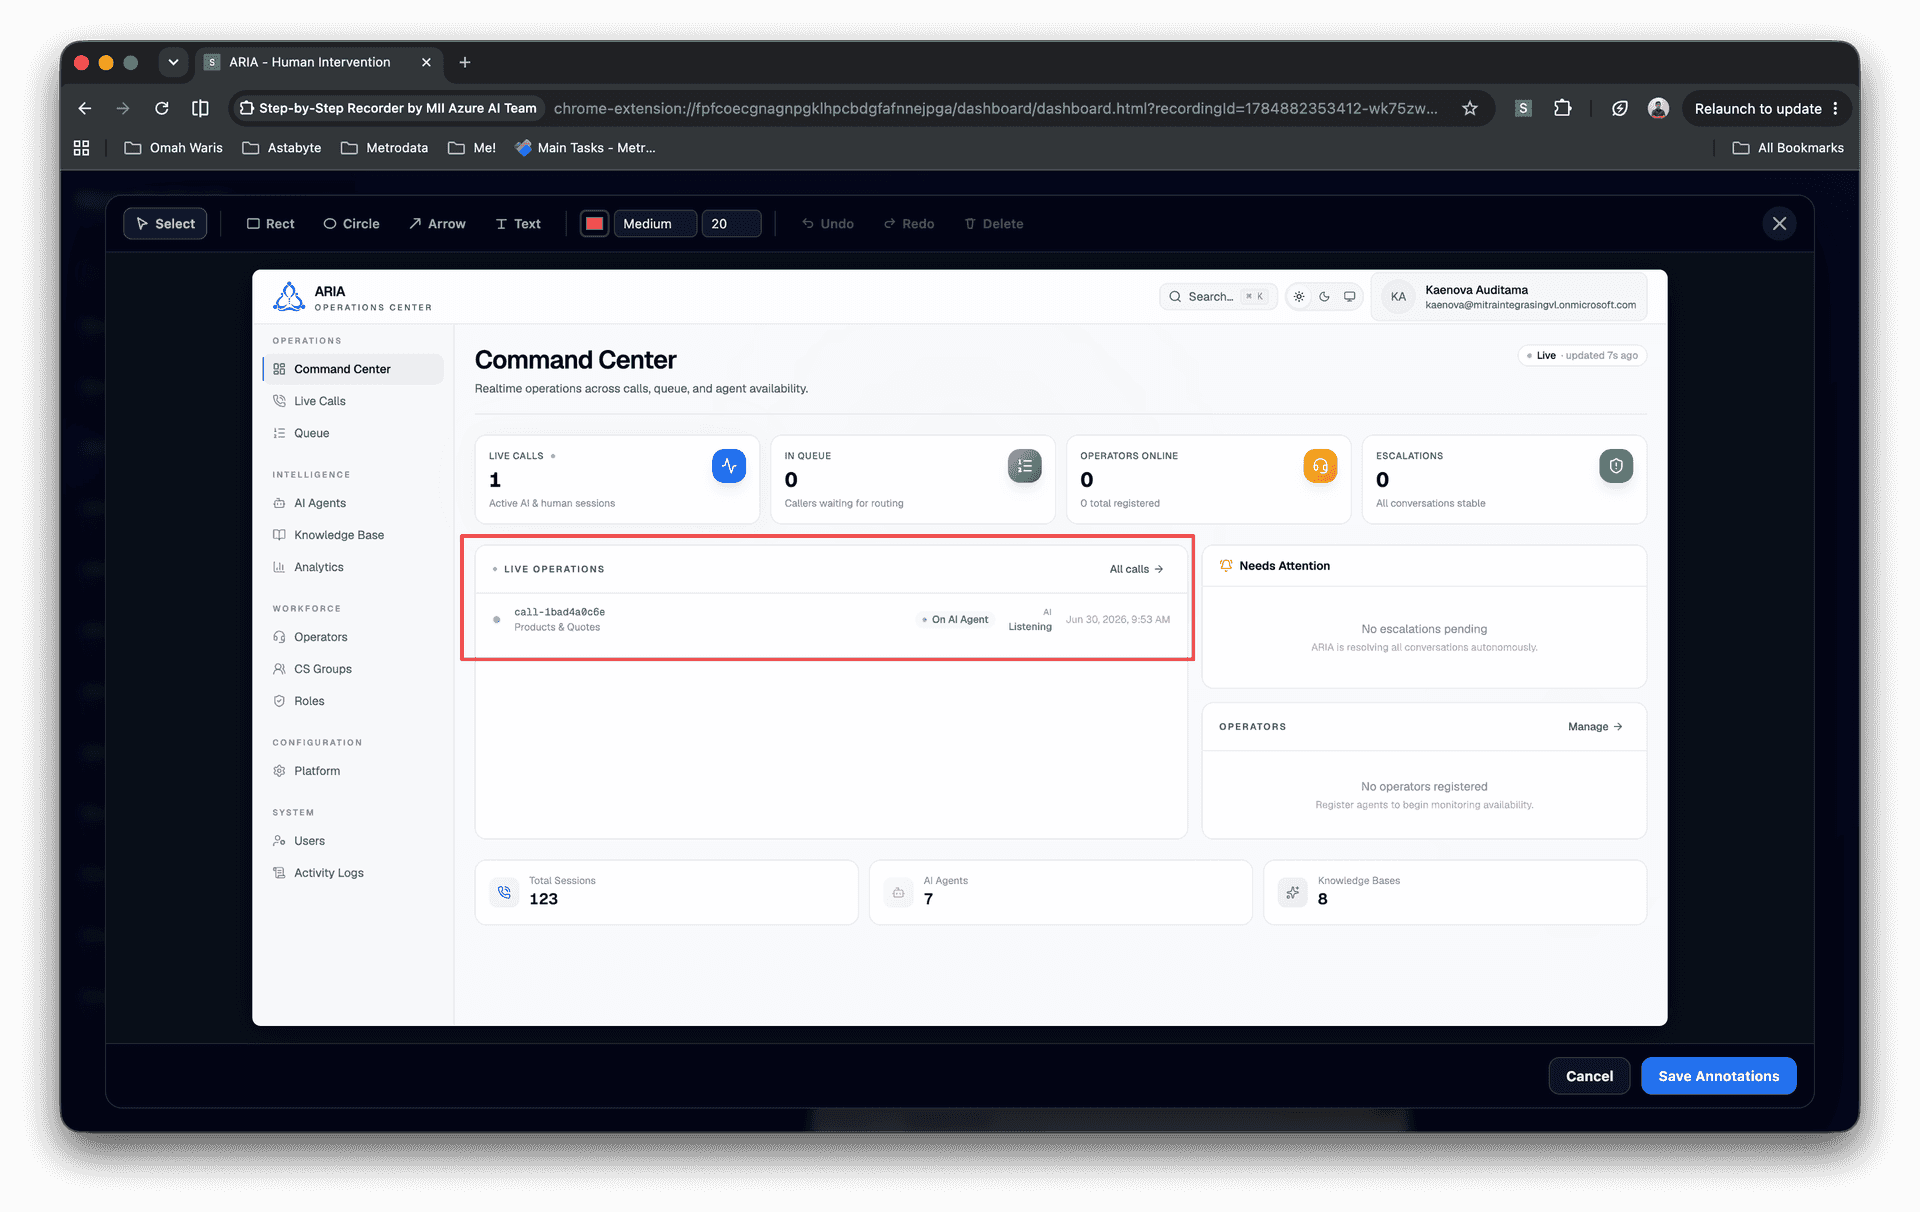Open CS Groups in sidebar
Screen dimensions: 1920x1212
353,669
